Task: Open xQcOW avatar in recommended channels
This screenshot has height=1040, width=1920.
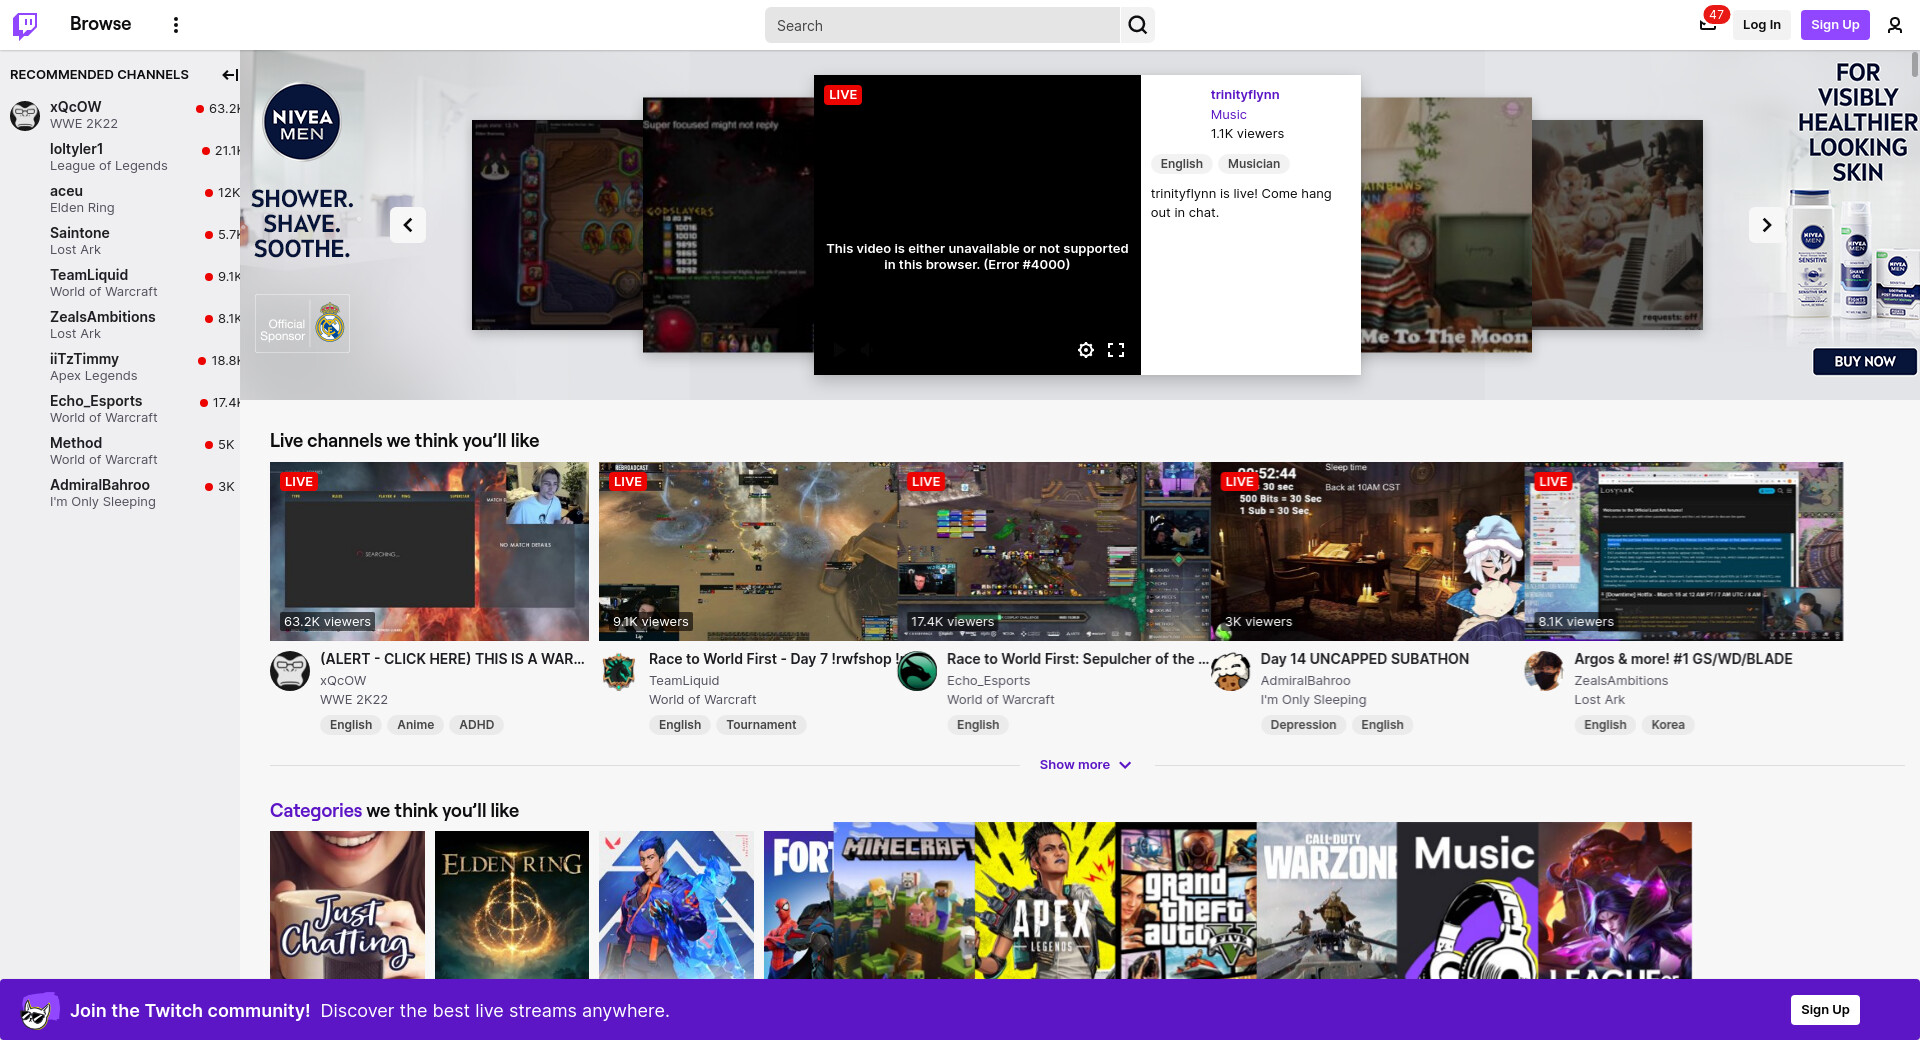Action: coord(25,115)
